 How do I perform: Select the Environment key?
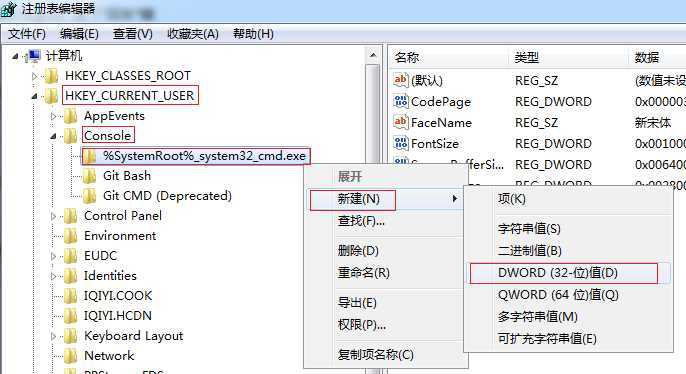click(x=120, y=236)
